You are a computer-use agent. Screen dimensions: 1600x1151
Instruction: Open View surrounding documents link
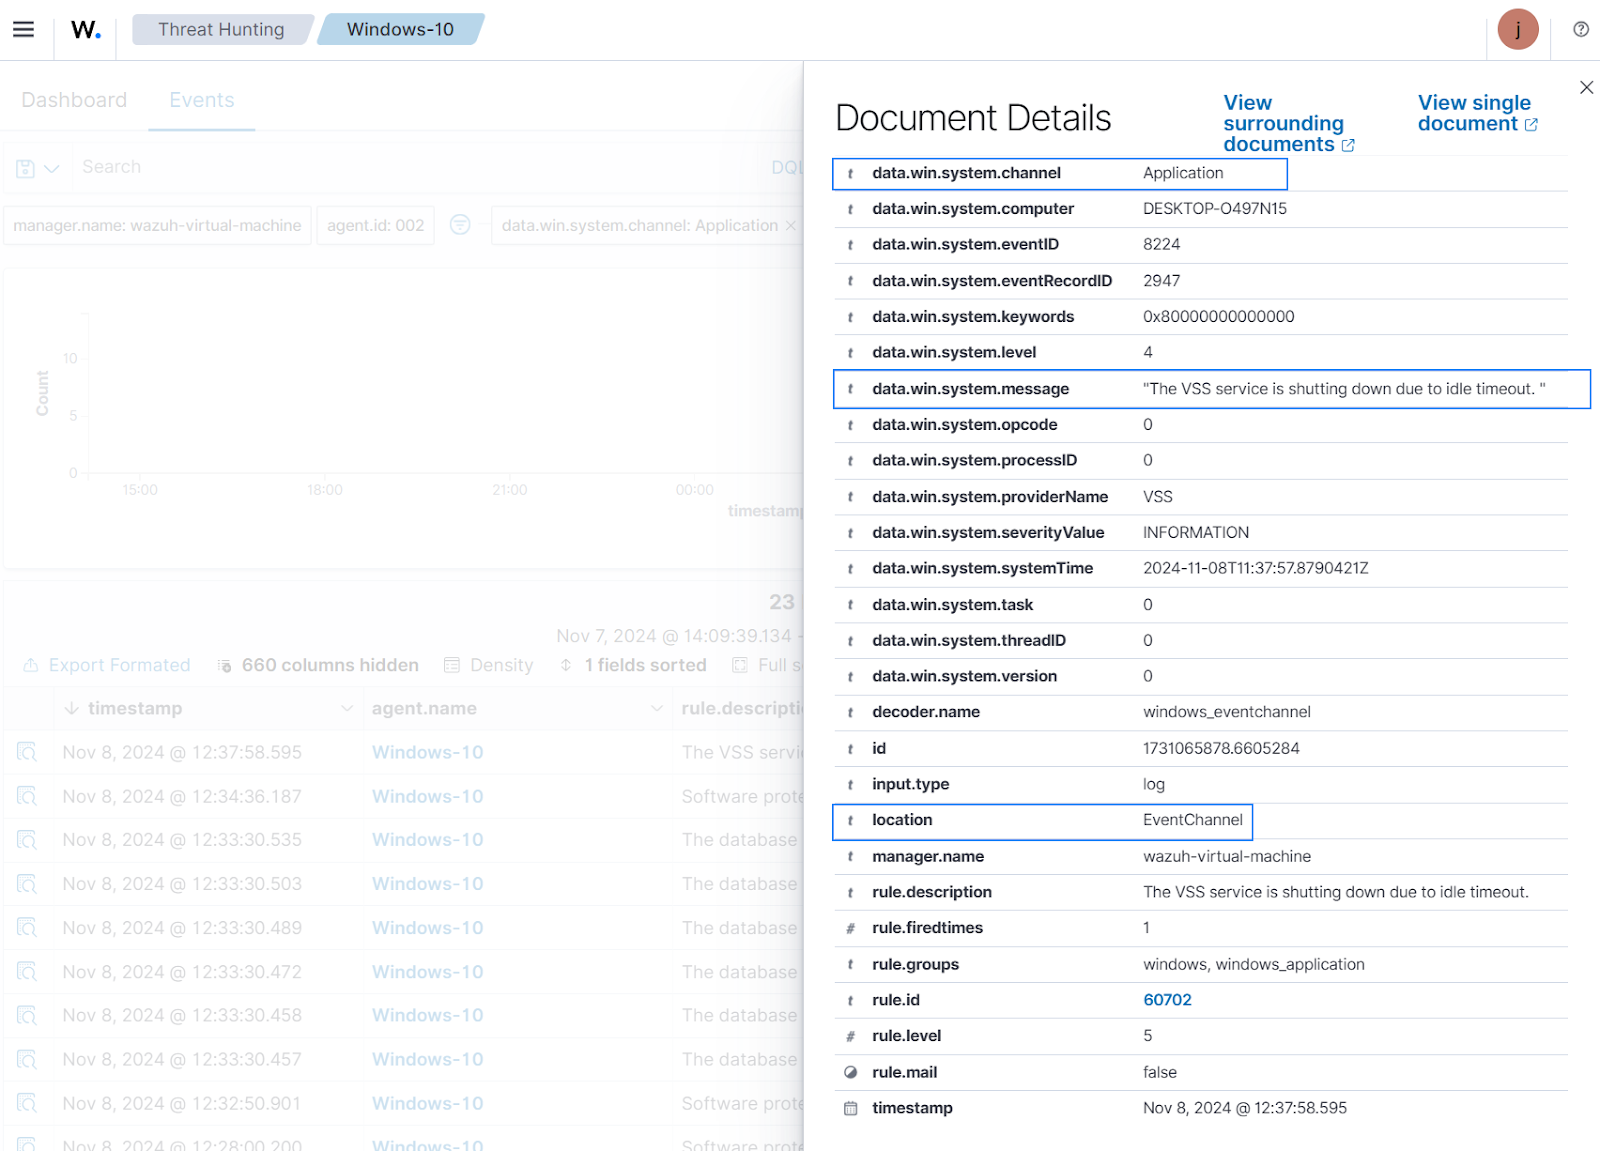[x=1288, y=123]
